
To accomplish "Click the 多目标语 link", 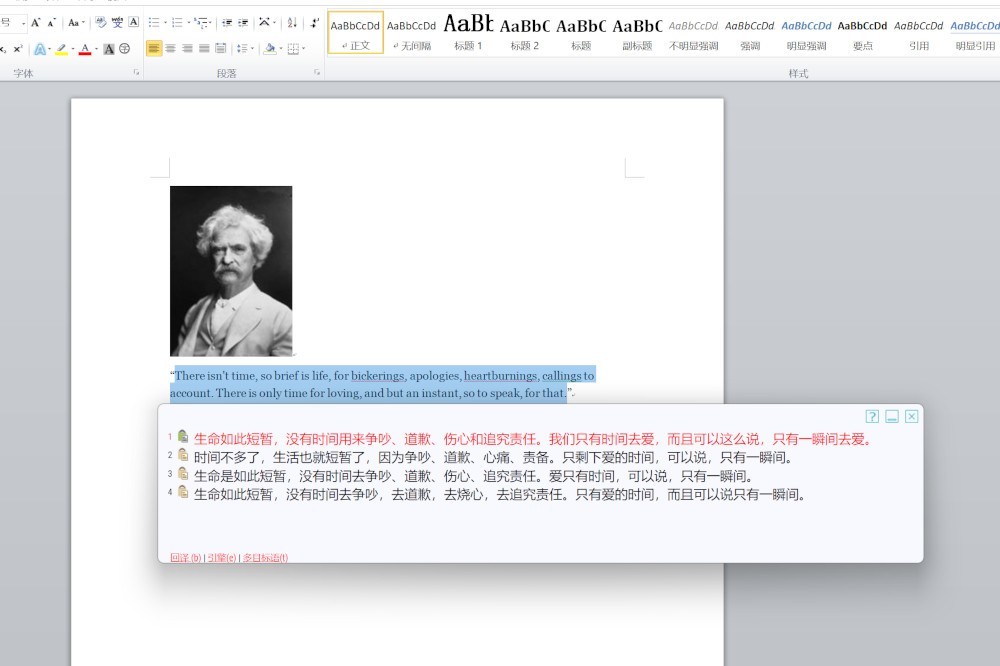I will [265, 558].
